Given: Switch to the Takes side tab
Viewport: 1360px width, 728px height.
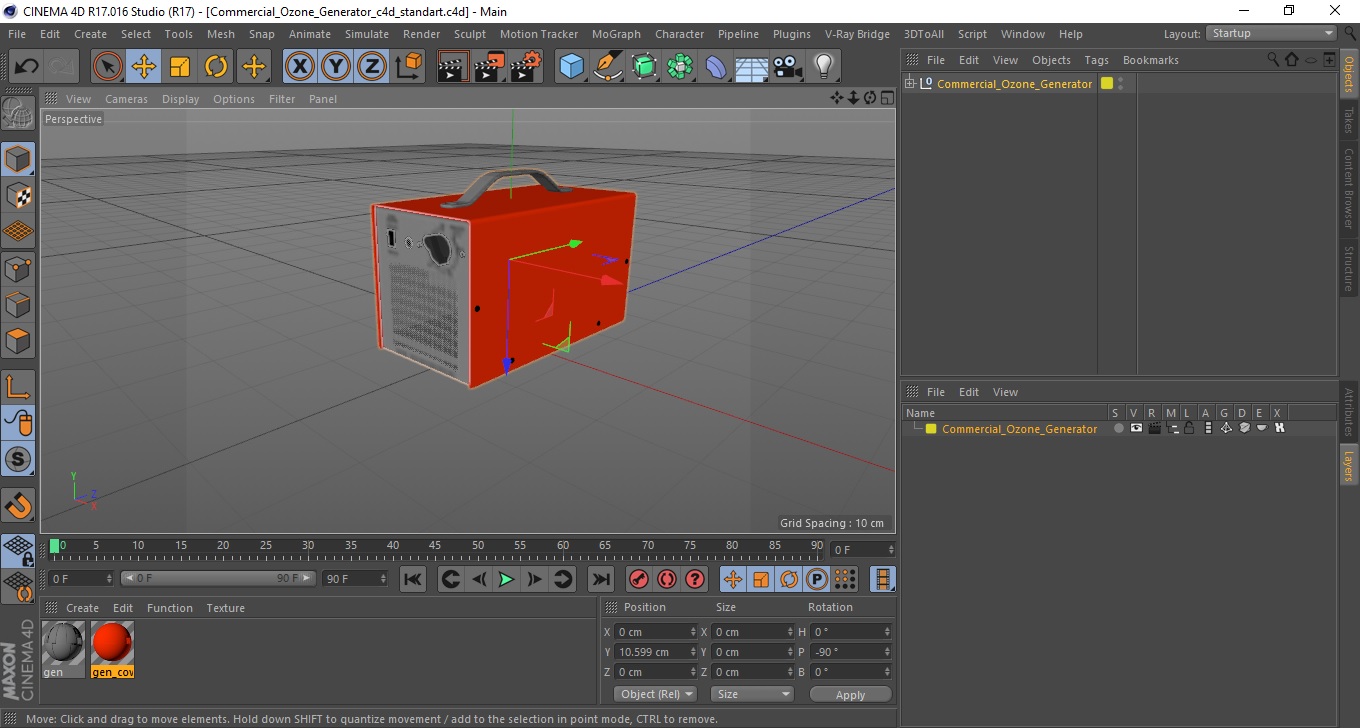Looking at the screenshot, I should coord(1348,122).
